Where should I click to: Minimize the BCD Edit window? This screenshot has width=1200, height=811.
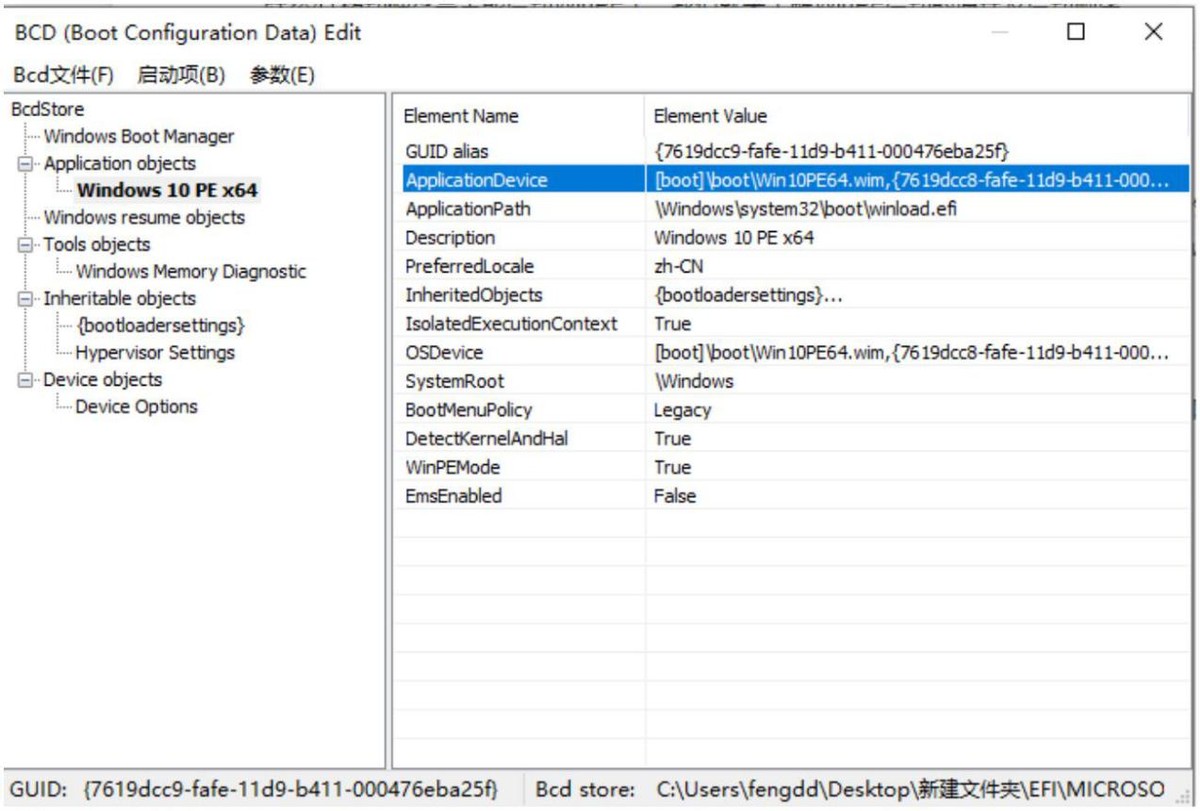pyautogui.click(x=1000, y=32)
